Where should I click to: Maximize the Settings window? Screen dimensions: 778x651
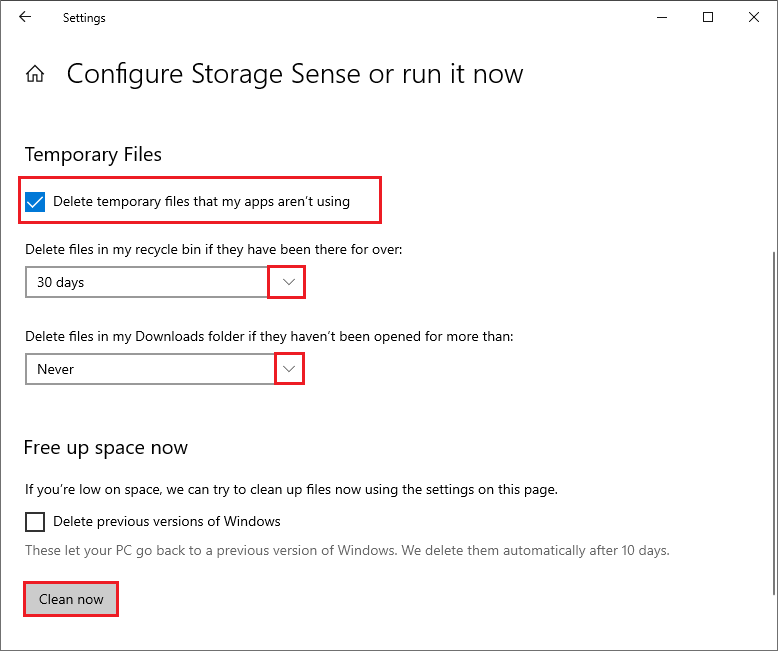pos(708,17)
